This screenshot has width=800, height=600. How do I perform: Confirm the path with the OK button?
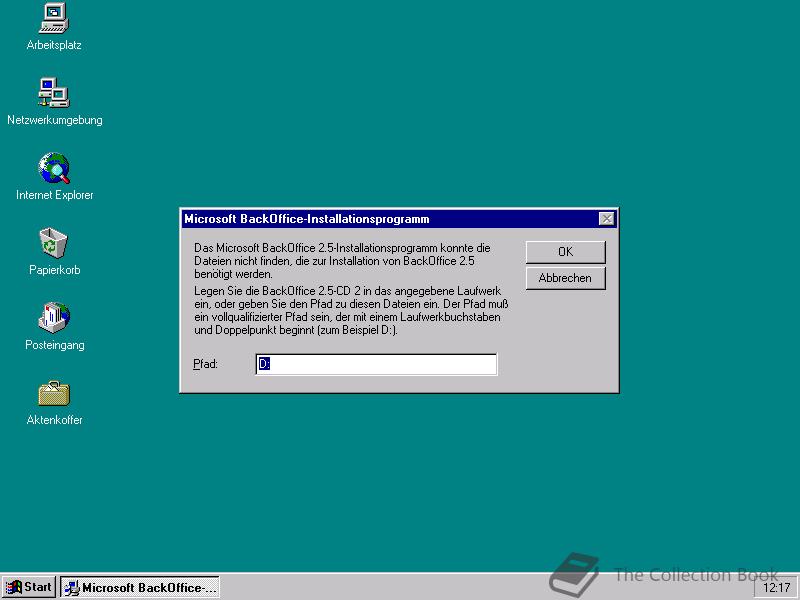tap(565, 252)
